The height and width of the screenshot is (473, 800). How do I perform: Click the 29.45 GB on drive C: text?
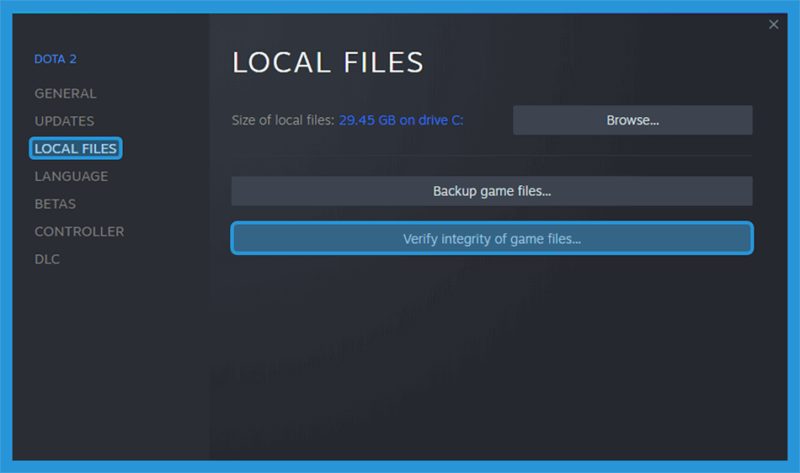click(401, 120)
